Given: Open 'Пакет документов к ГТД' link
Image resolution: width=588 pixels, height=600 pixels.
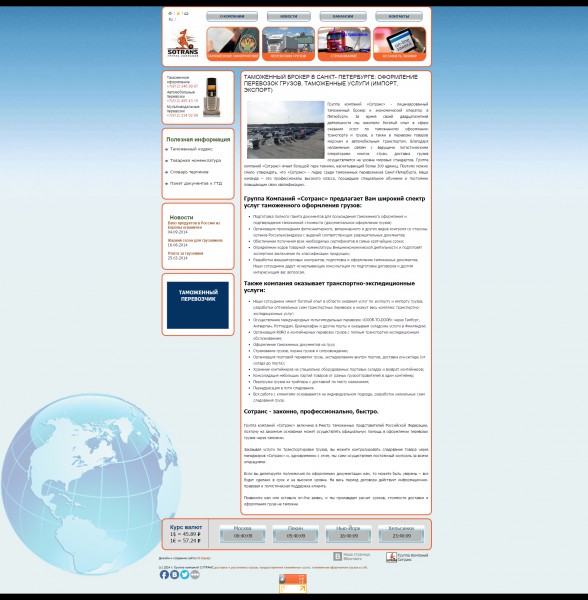Looking at the screenshot, I should coord(196,183).
